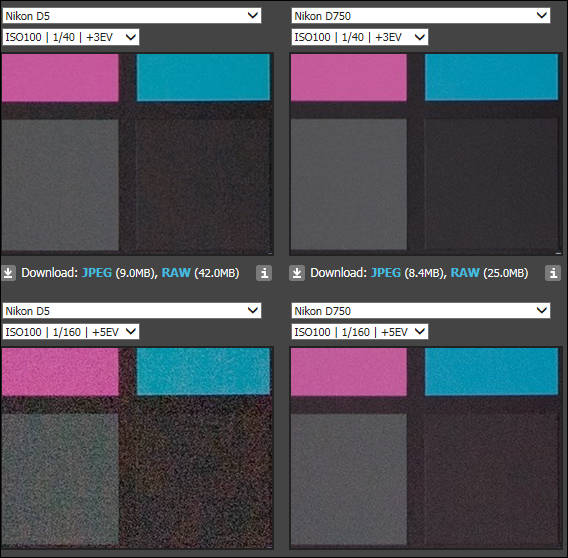Image resolution: width=568 pixels, height=558 pixels.
Task: Open the top-left Nikon D5 camera dropdown
Action: coord(132,16)
